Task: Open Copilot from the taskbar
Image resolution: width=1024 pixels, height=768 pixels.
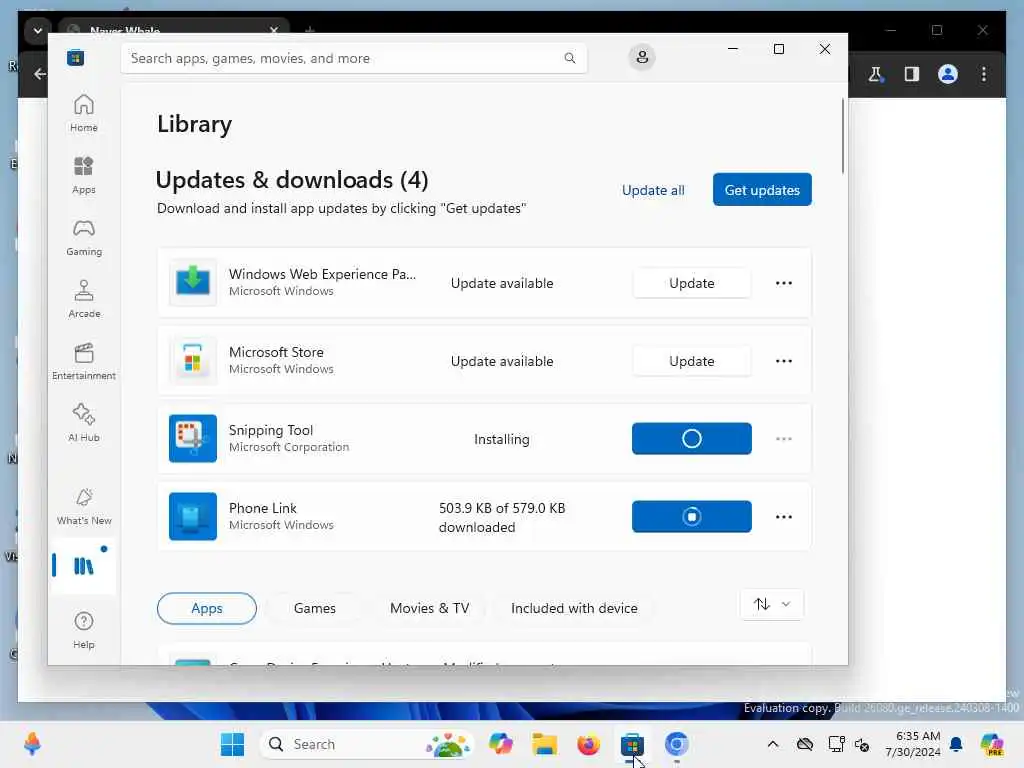Action: coord(500,744)
